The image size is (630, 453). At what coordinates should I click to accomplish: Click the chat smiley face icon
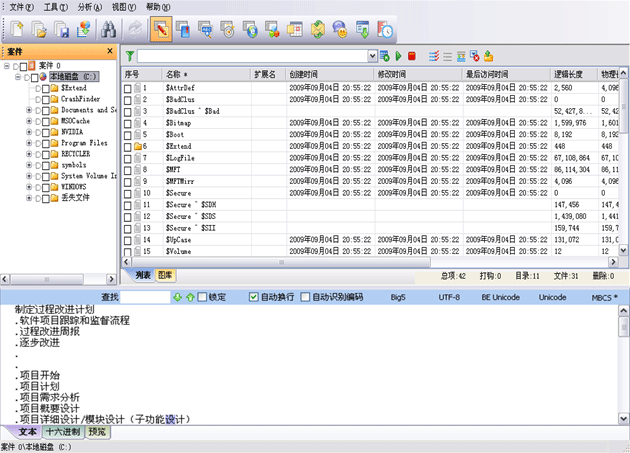click(x=340, y=29)
